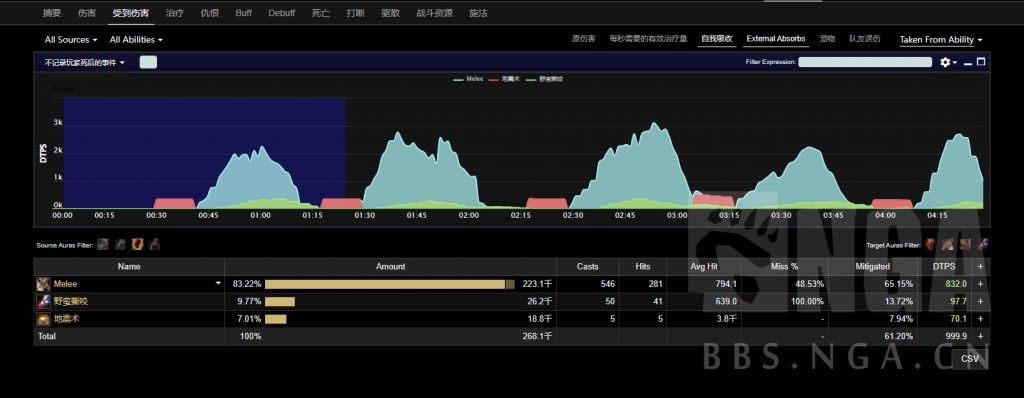Toggle the External Absorbs option
Screen dimensions: 1024x398
coord(776,39)
